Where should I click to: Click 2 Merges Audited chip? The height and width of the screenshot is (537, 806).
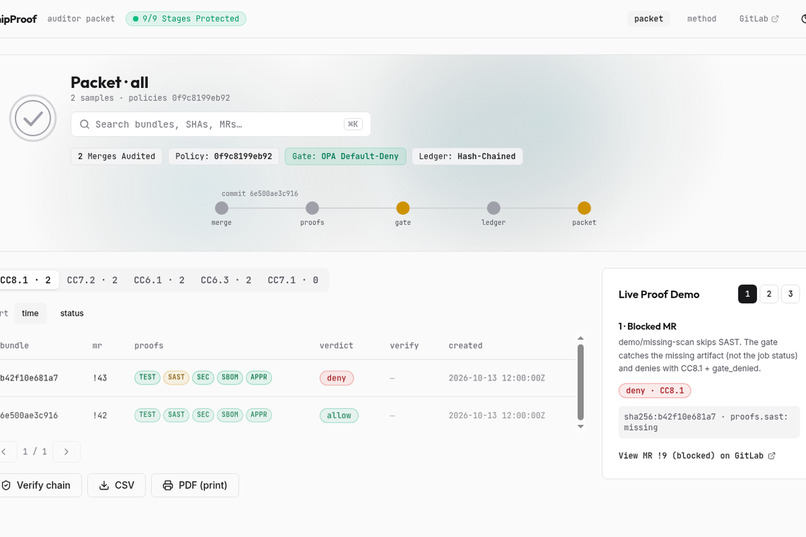(x=117, y=156)
